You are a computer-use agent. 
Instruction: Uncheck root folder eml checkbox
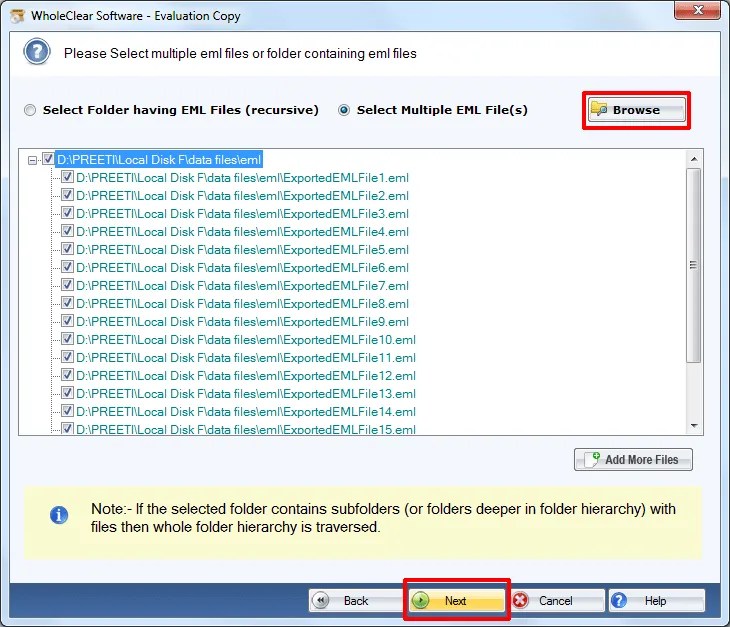(48, 159)
